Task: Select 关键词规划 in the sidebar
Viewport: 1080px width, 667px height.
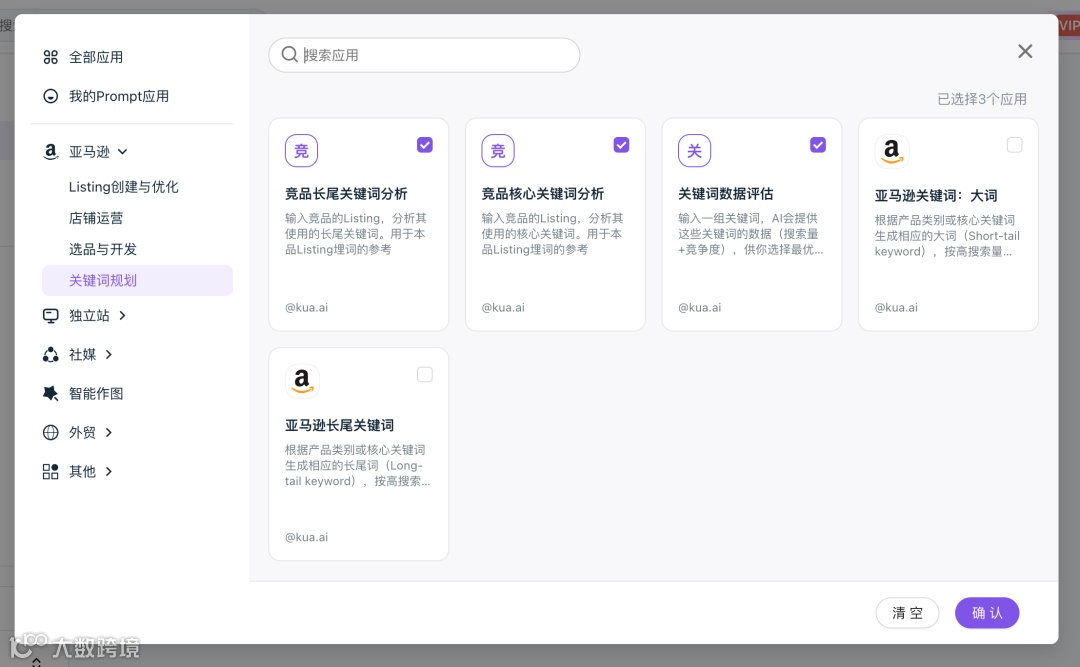Action: click(102, 280)
